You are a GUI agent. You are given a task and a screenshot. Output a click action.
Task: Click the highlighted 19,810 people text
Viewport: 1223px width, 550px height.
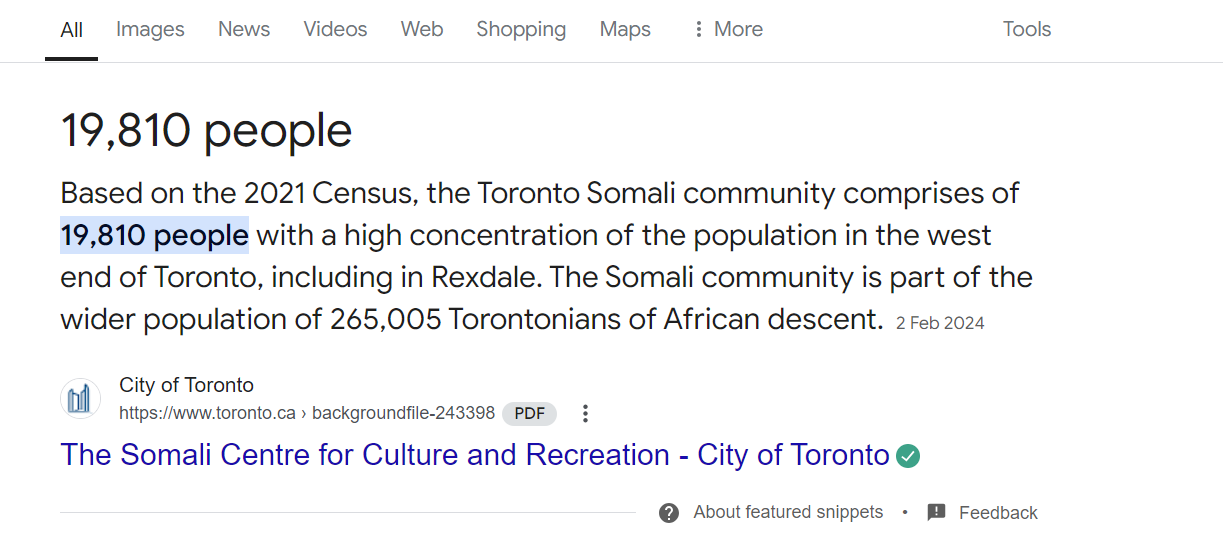click(x=154, y=236)
